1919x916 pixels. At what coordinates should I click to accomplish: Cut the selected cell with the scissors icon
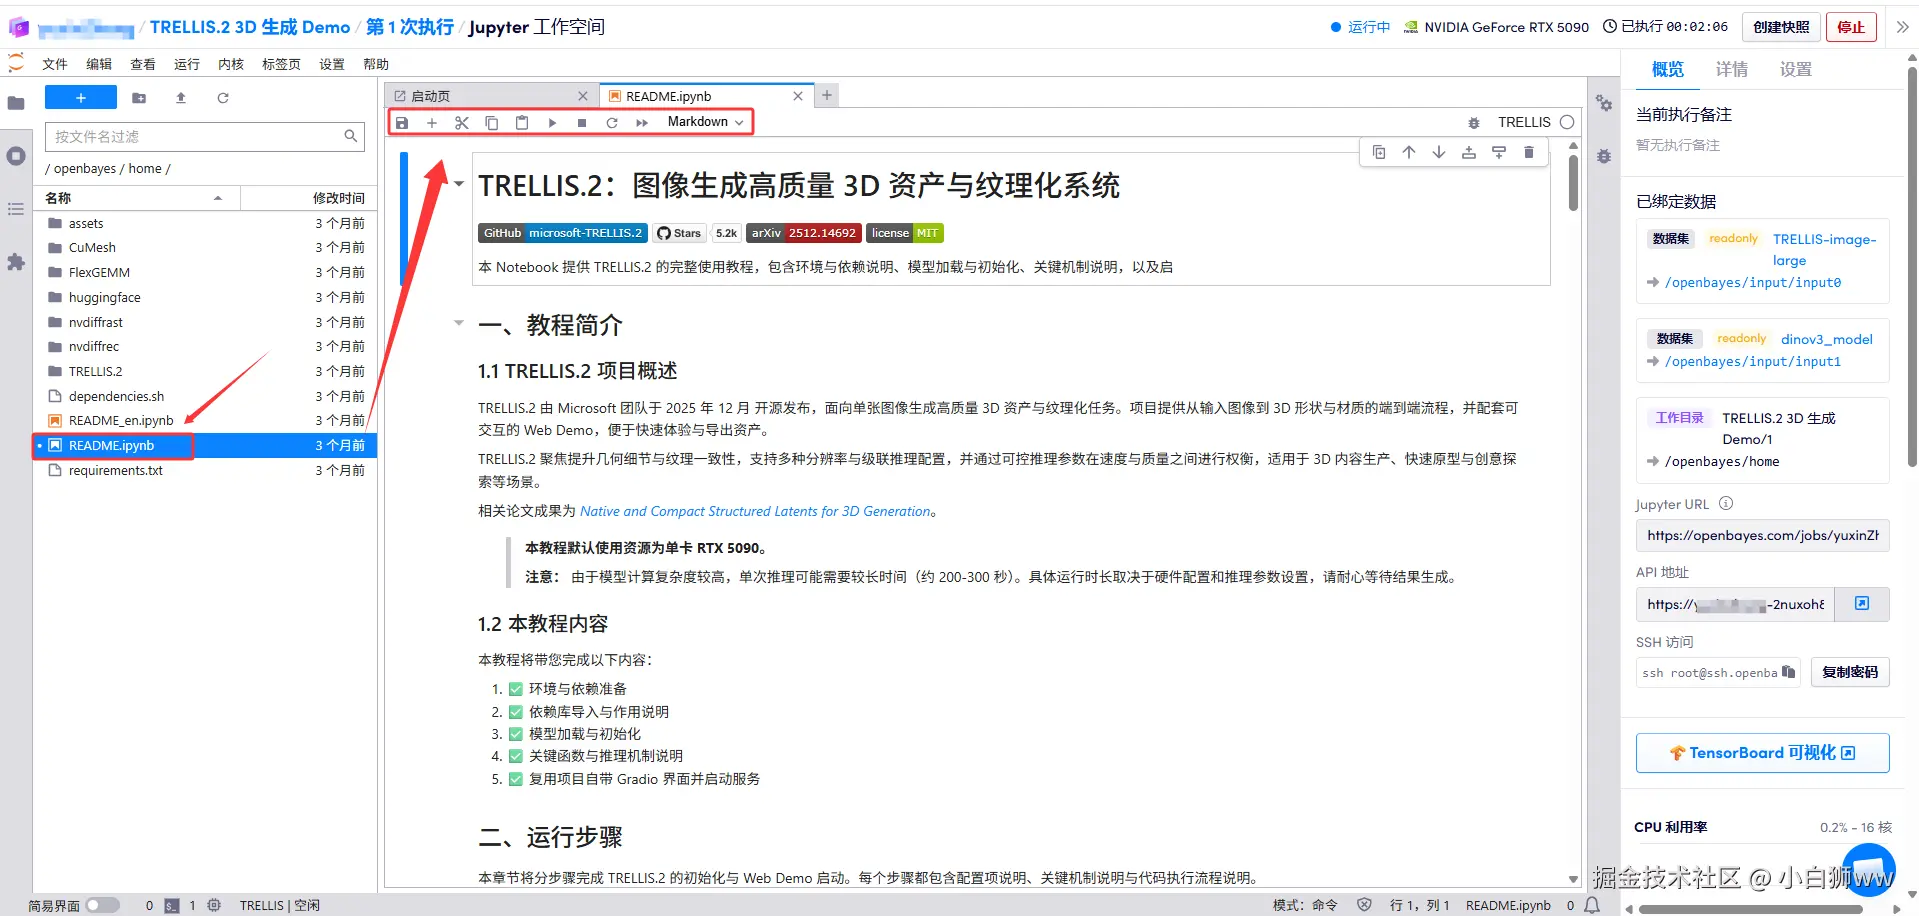click(462, 123)
